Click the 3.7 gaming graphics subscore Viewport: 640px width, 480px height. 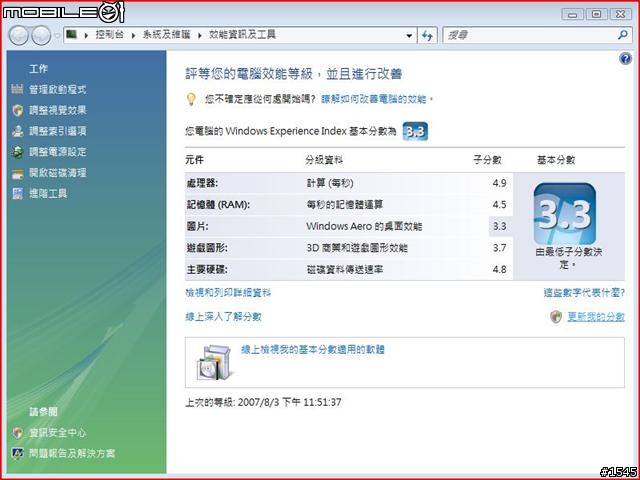(499, 248)
